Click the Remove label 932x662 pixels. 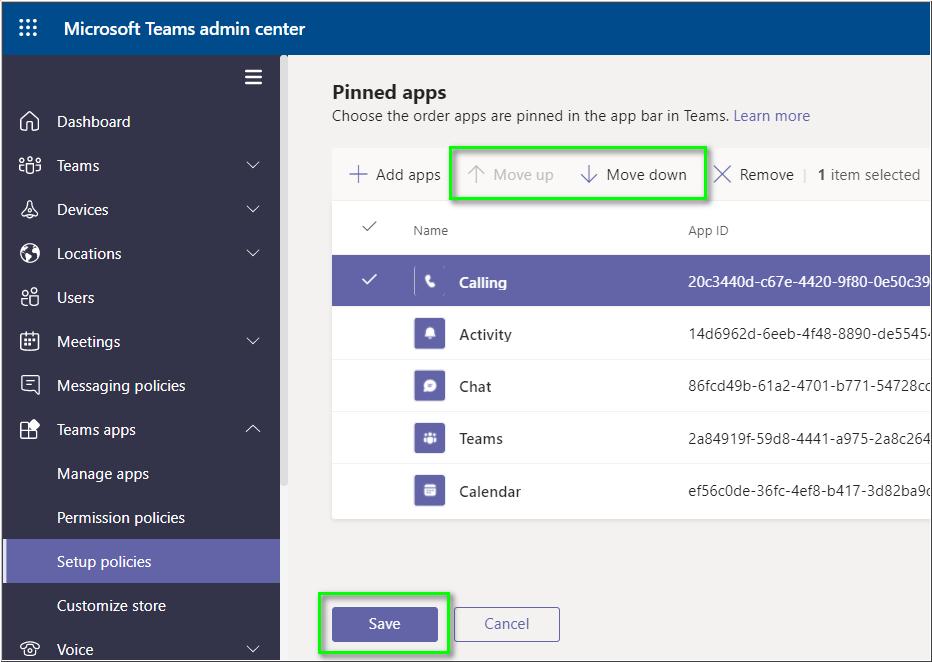(767, 175)
